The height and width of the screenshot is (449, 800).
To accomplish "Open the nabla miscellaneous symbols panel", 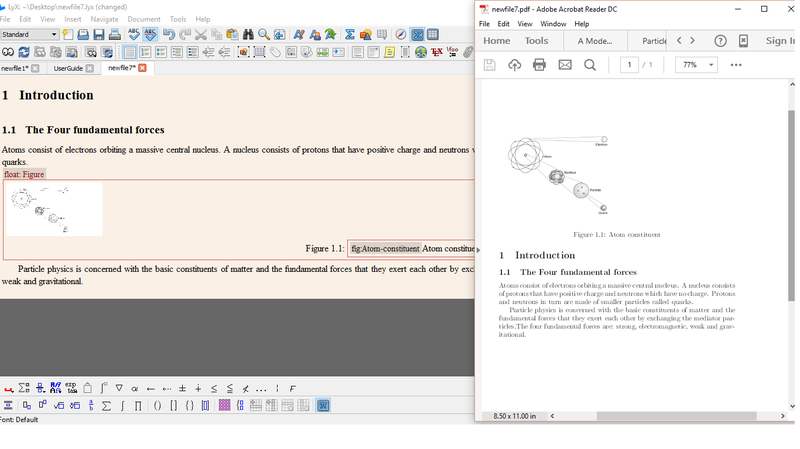I will [x=119, y=388].
